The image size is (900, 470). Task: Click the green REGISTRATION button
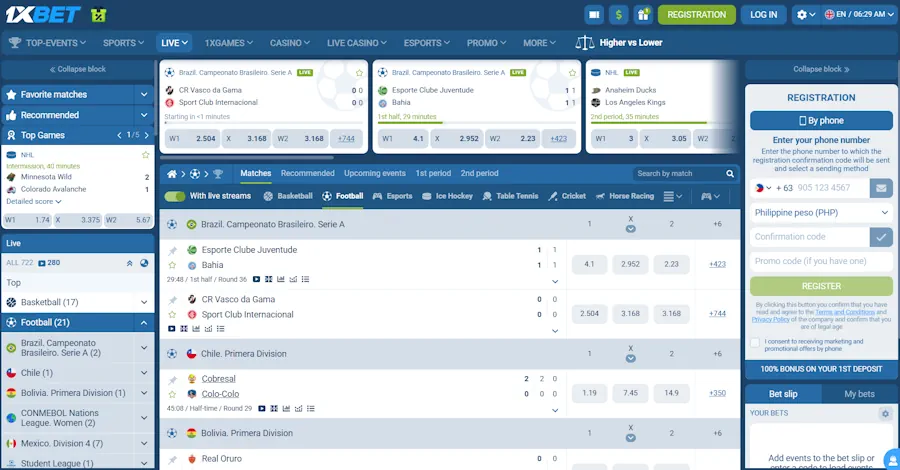point(696,14)
